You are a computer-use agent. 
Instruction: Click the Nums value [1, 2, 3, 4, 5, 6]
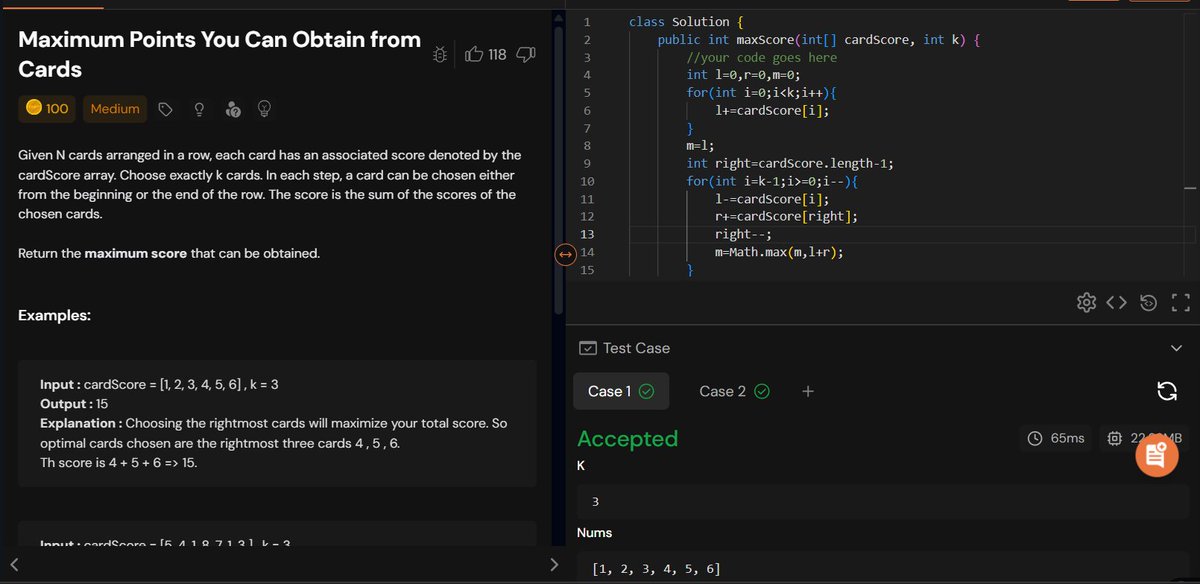656,569
